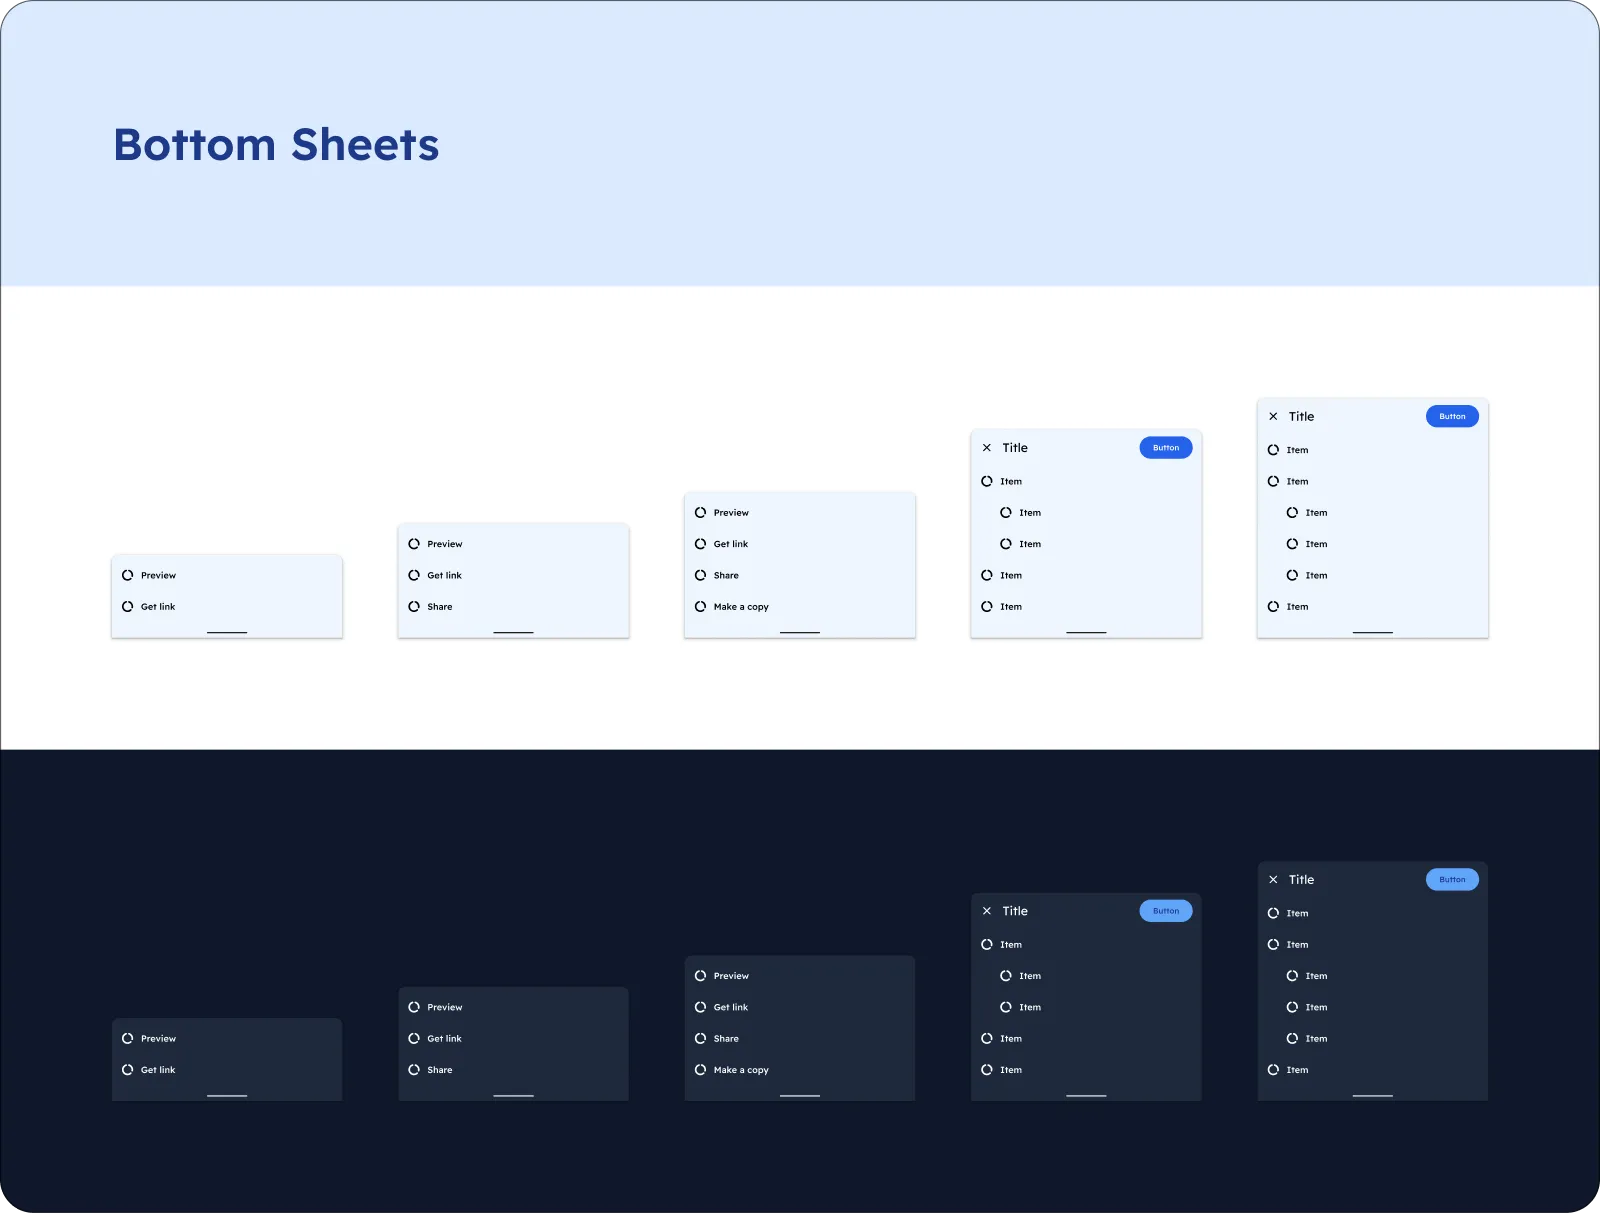
Task: Click the Get link icon in the three-item light sheet
Action: [x=413, y=575]
